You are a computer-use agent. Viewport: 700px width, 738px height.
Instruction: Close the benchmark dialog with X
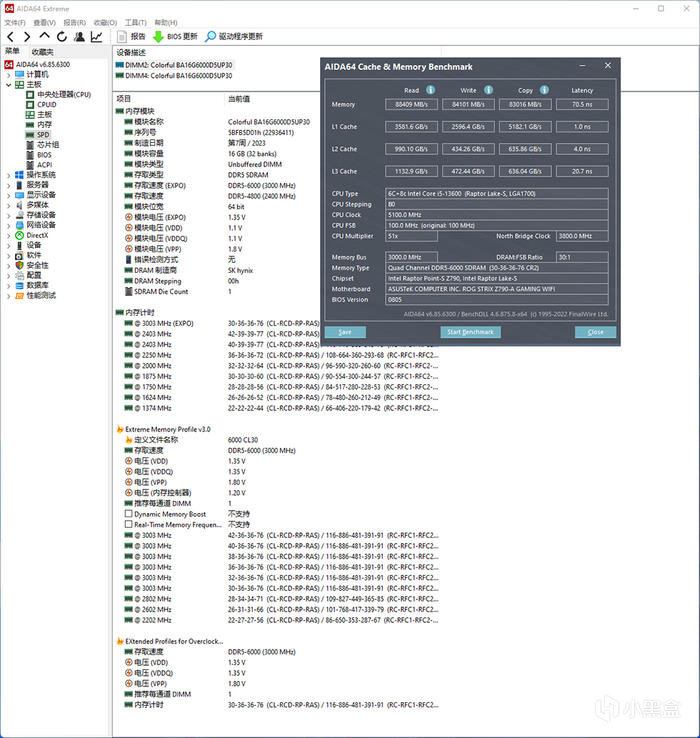click(x=608, y=66)
